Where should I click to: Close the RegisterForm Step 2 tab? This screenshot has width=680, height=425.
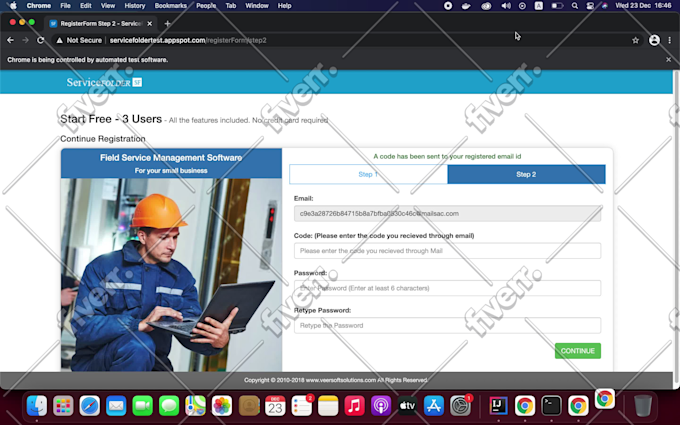pos(150,24)
